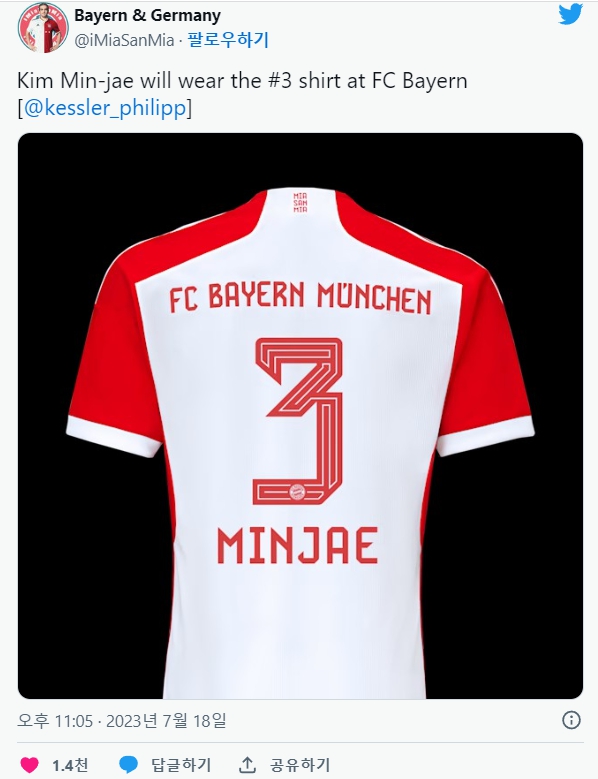Open the @kessler_philipp mention link
This screenshot has width=598, height=779.
point(105,107)
